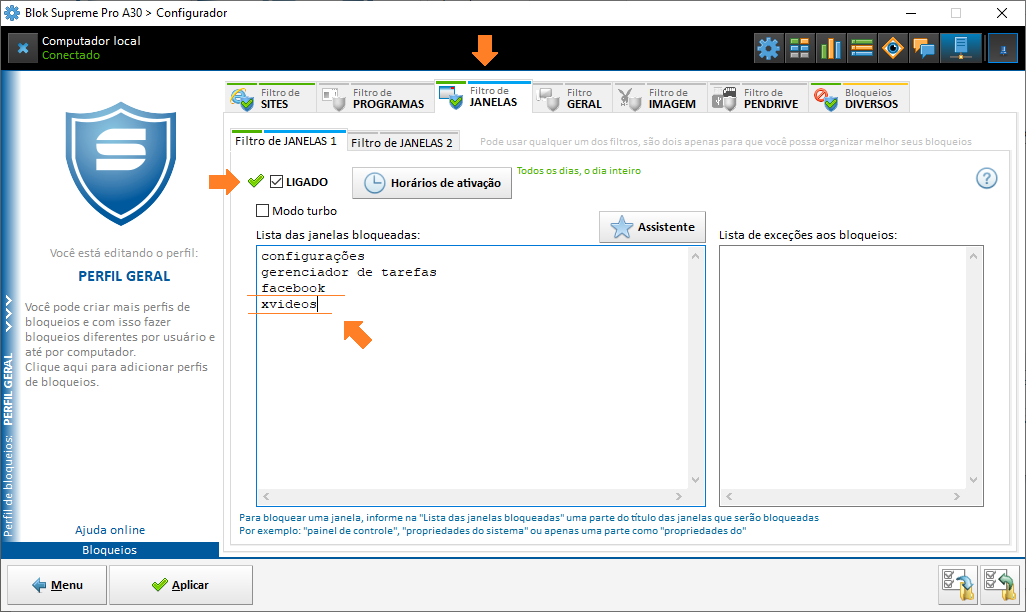This screenshot has height=612, width=1026.
Task: Open the eye monitoring icon
Action: click(893, 48)
